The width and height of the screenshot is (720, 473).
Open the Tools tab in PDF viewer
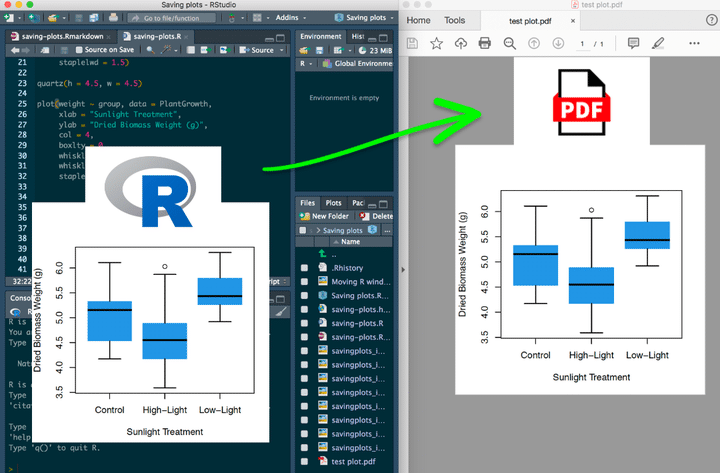coord(455,20)
